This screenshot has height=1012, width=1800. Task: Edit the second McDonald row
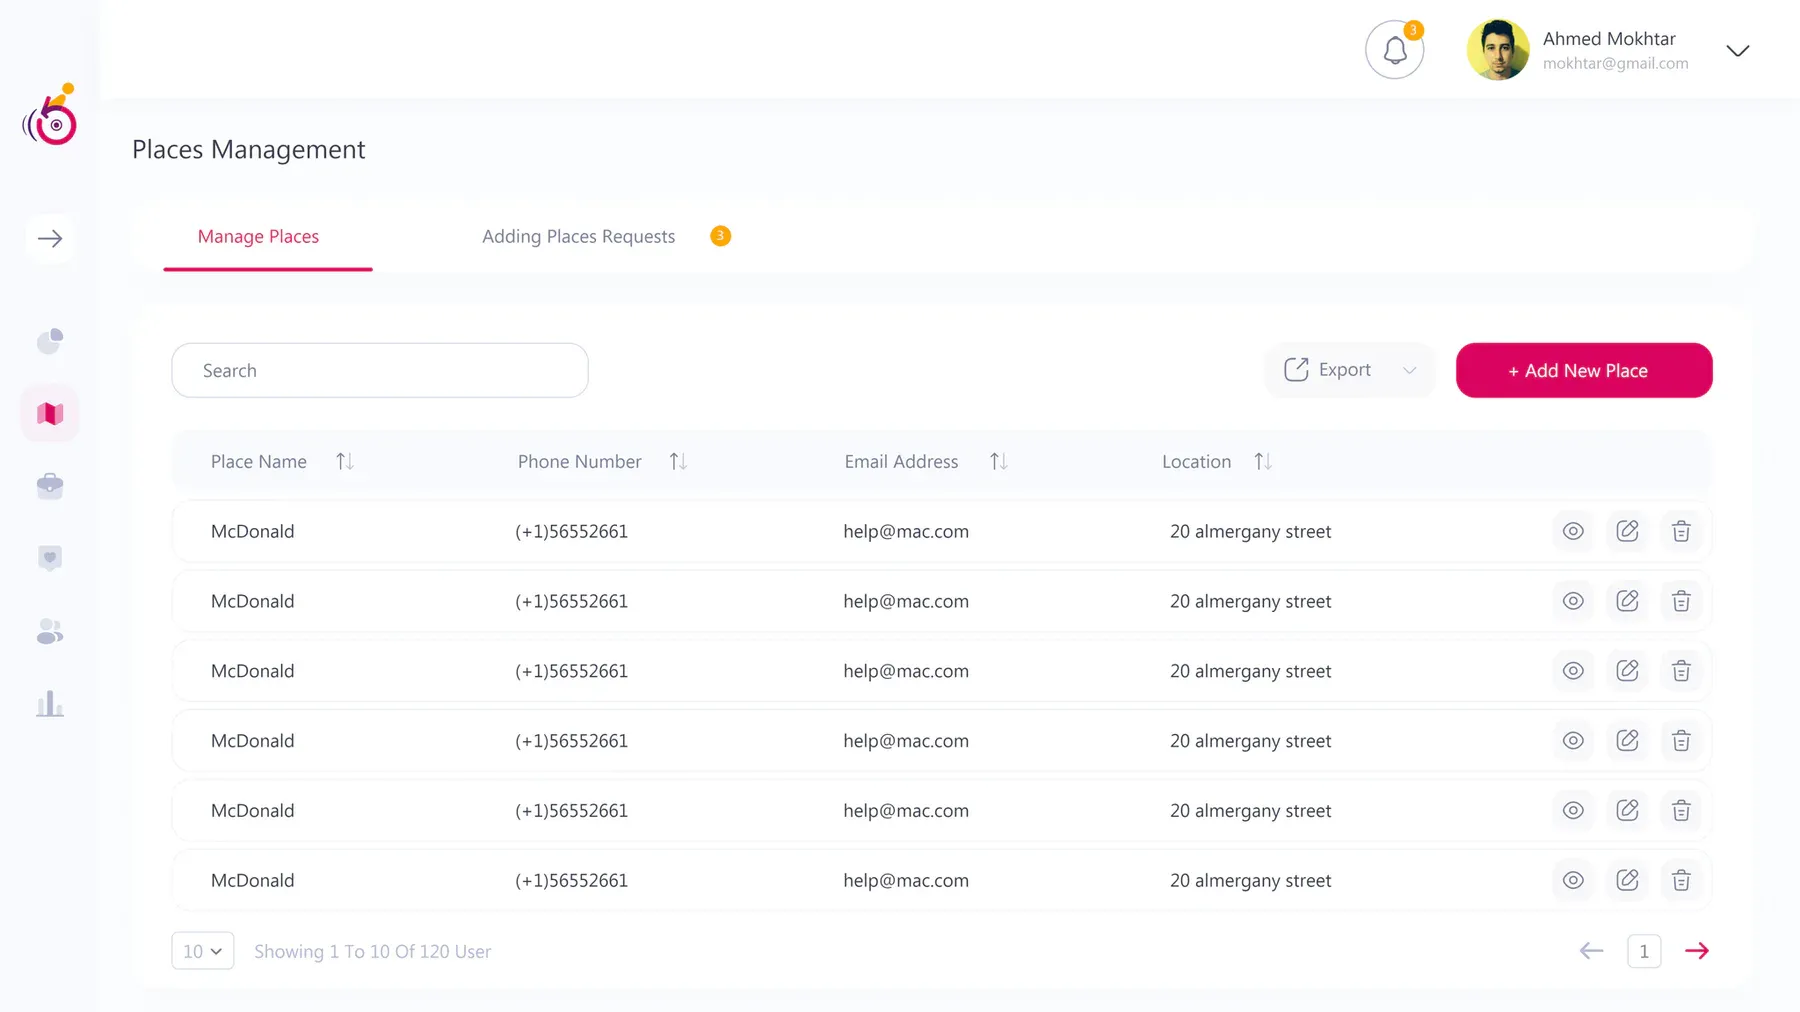click(1627, 601)
